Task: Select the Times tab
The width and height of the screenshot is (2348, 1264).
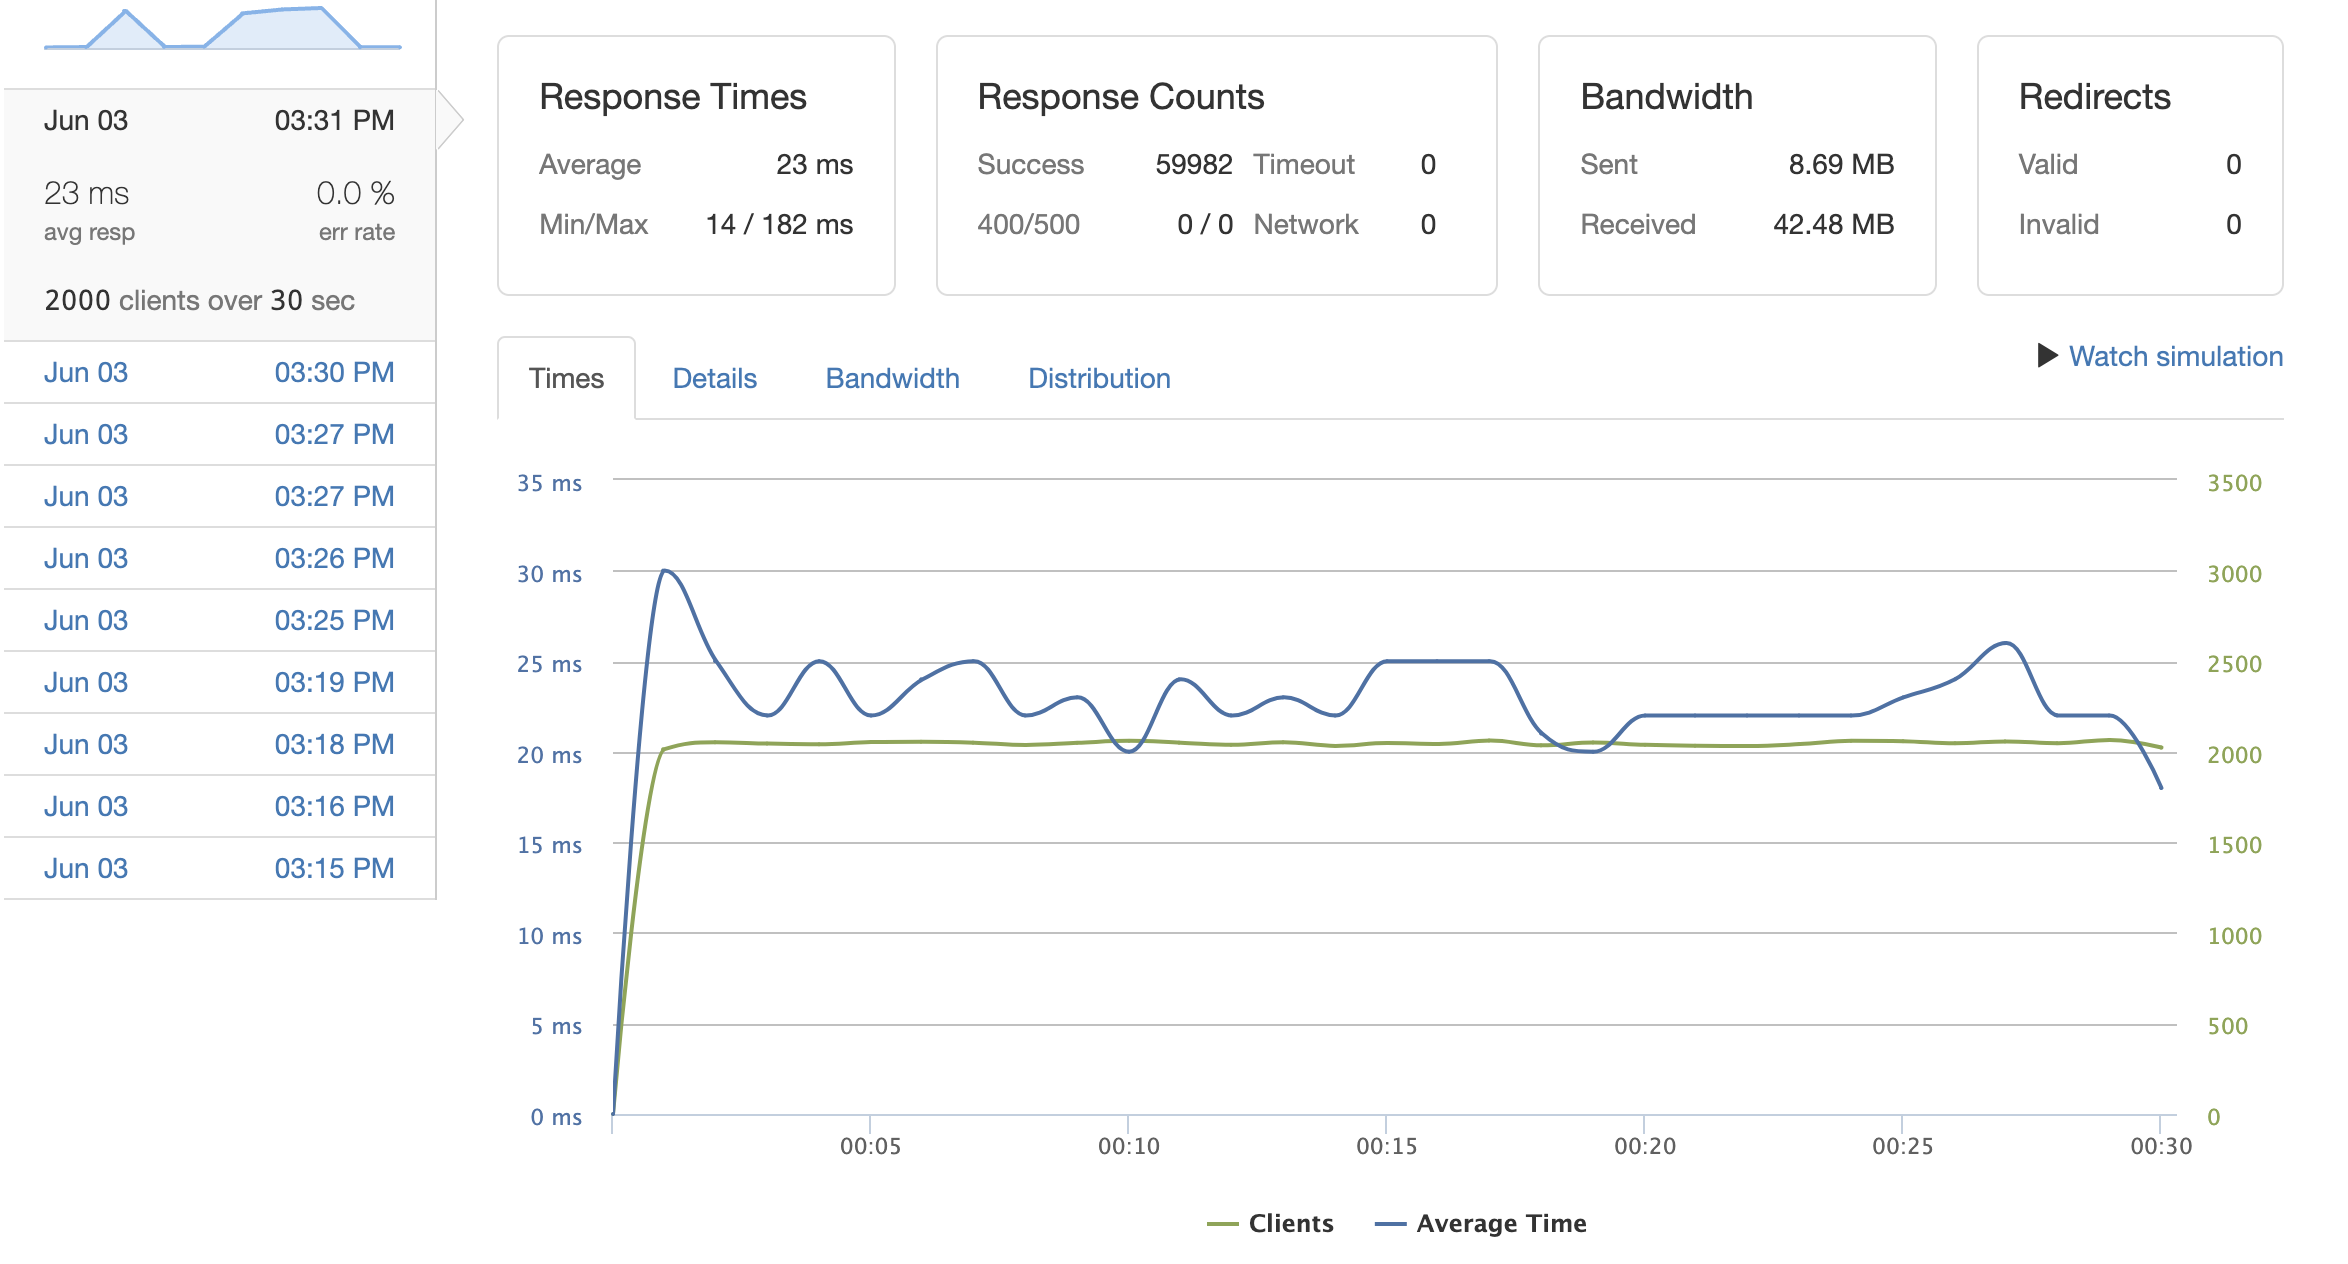Action: coord(566,378)
